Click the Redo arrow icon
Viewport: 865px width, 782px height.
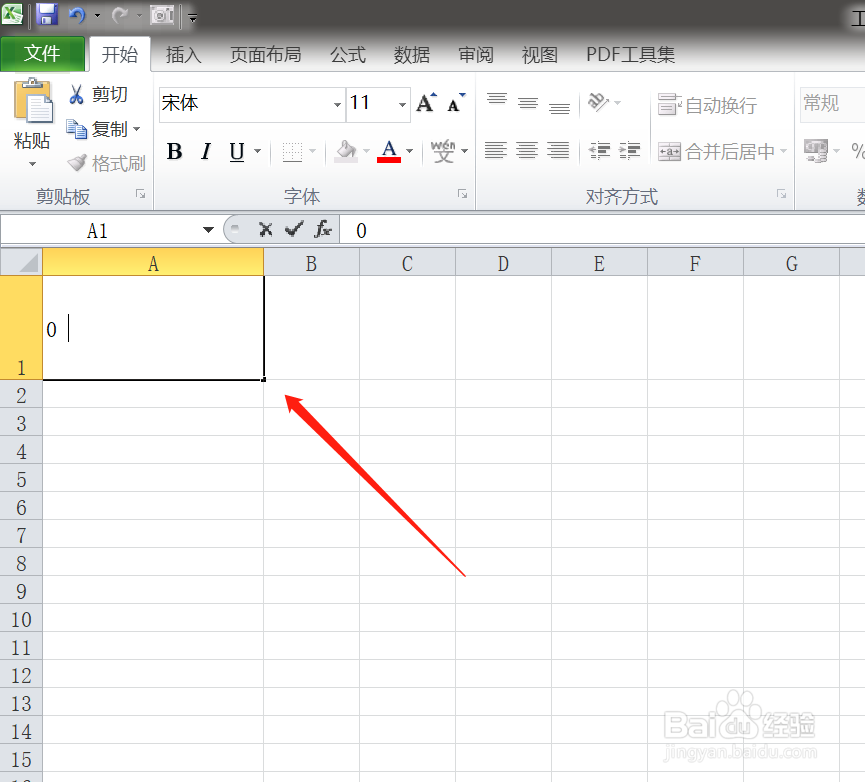click(120, 15)
